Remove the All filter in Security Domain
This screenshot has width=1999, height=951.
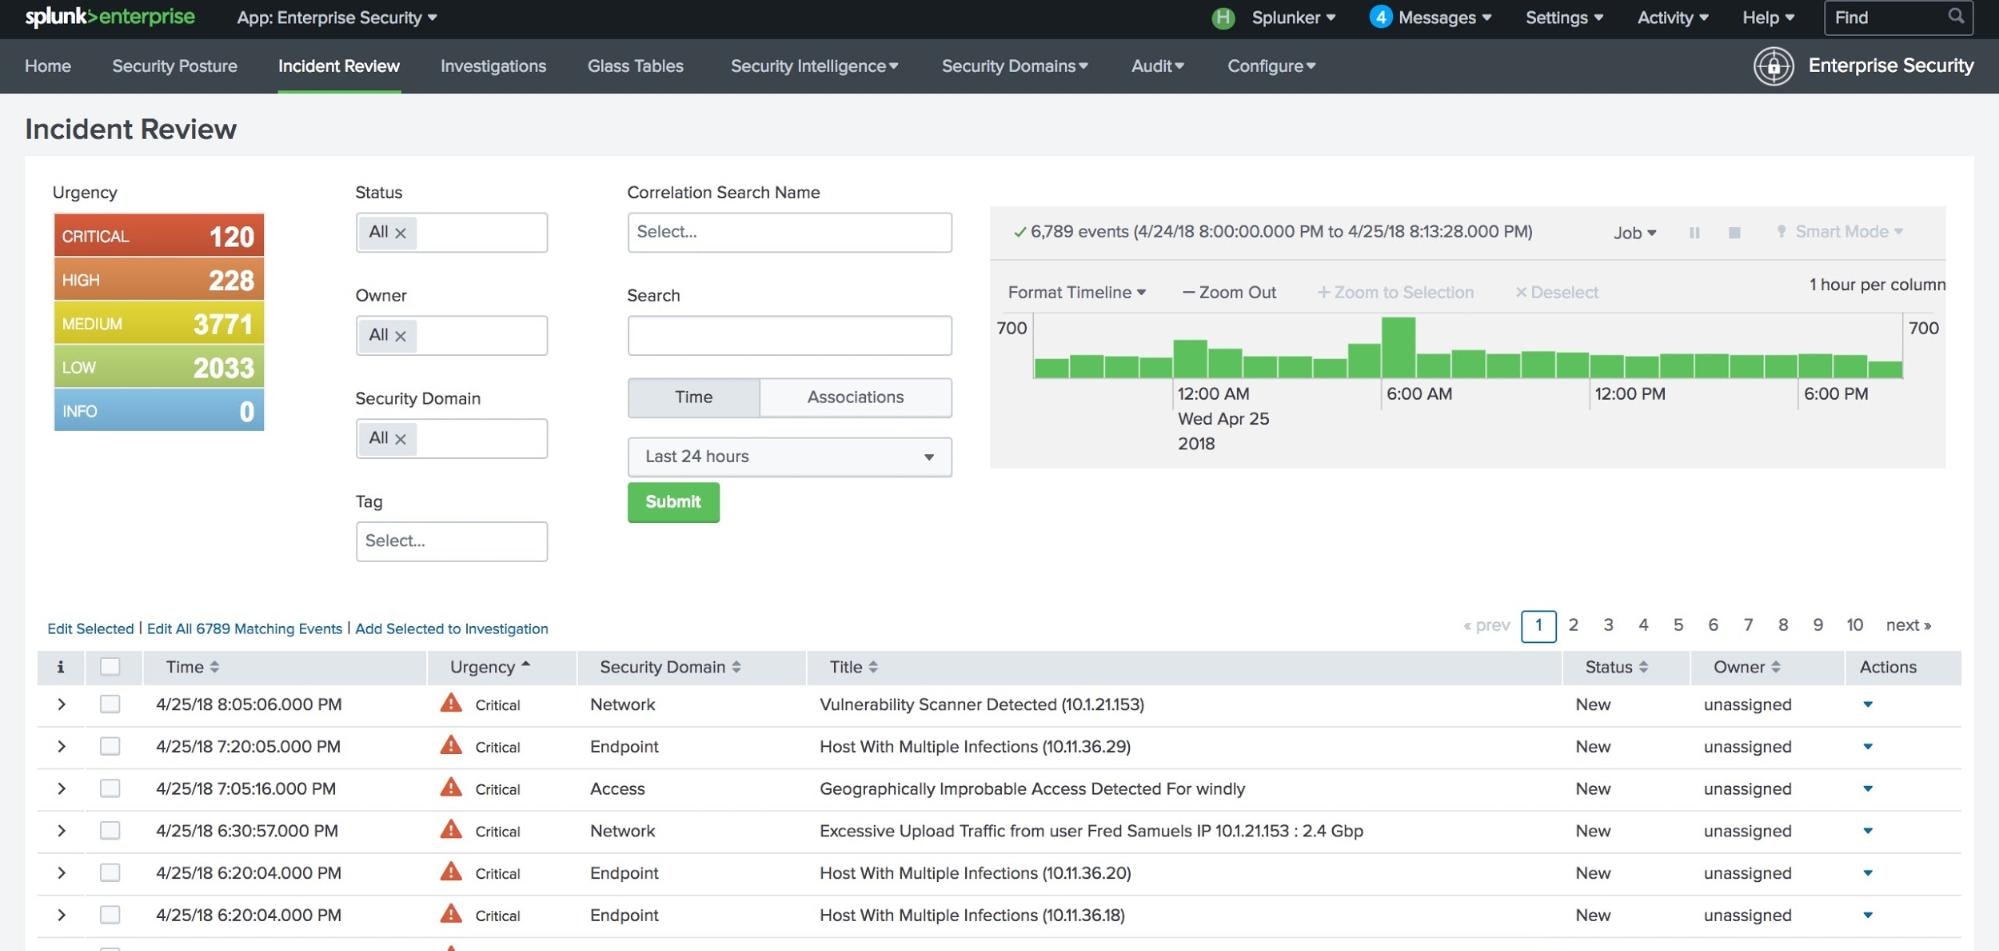[400, 439]
